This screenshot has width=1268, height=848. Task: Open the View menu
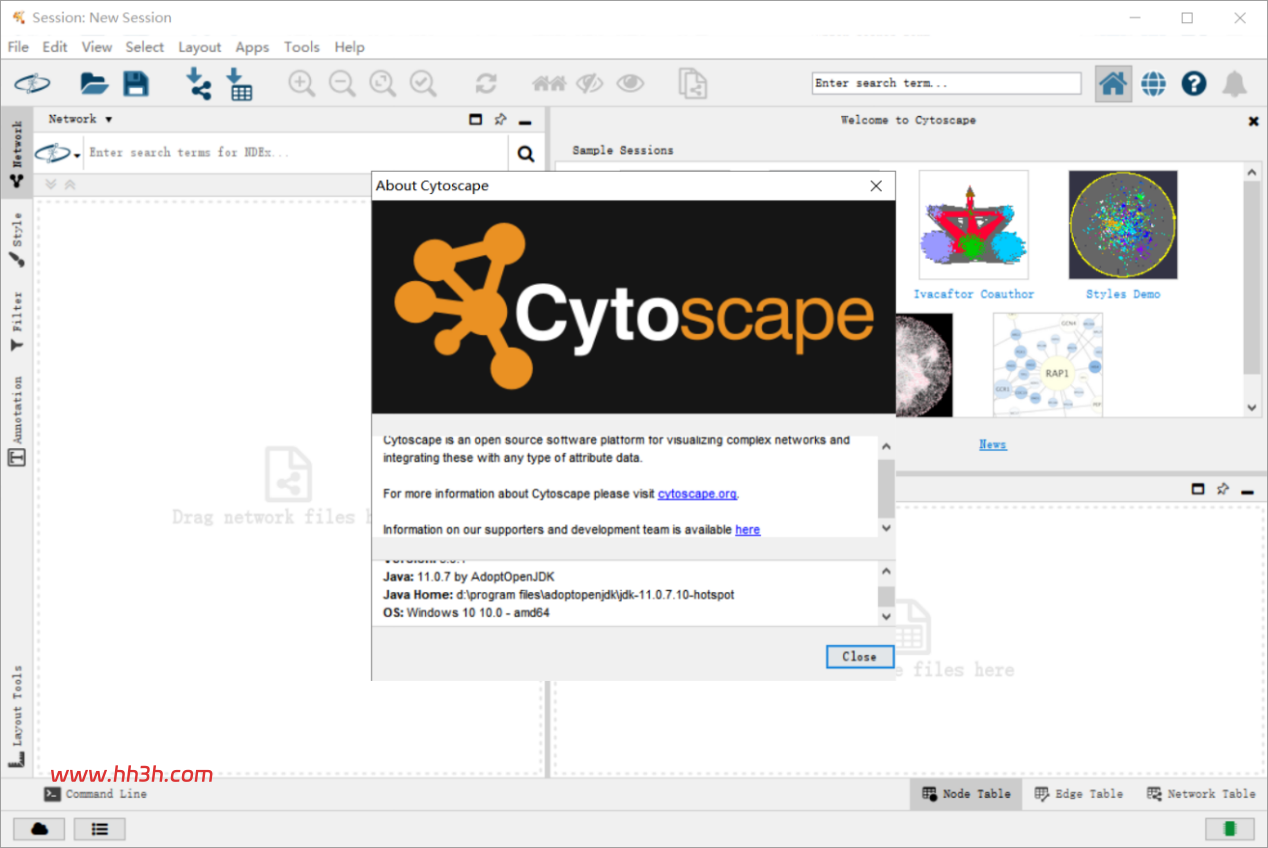point(97,47)
